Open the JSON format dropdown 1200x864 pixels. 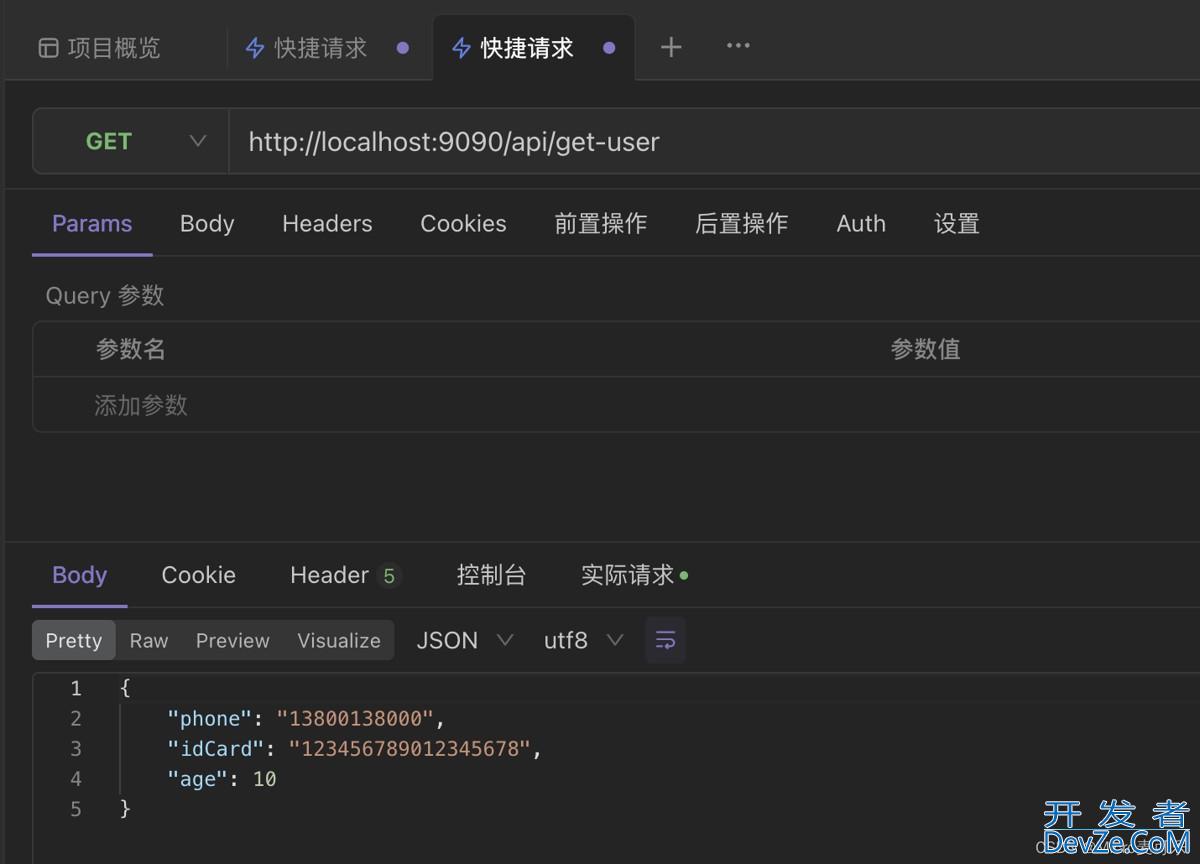tap(464, 640)
